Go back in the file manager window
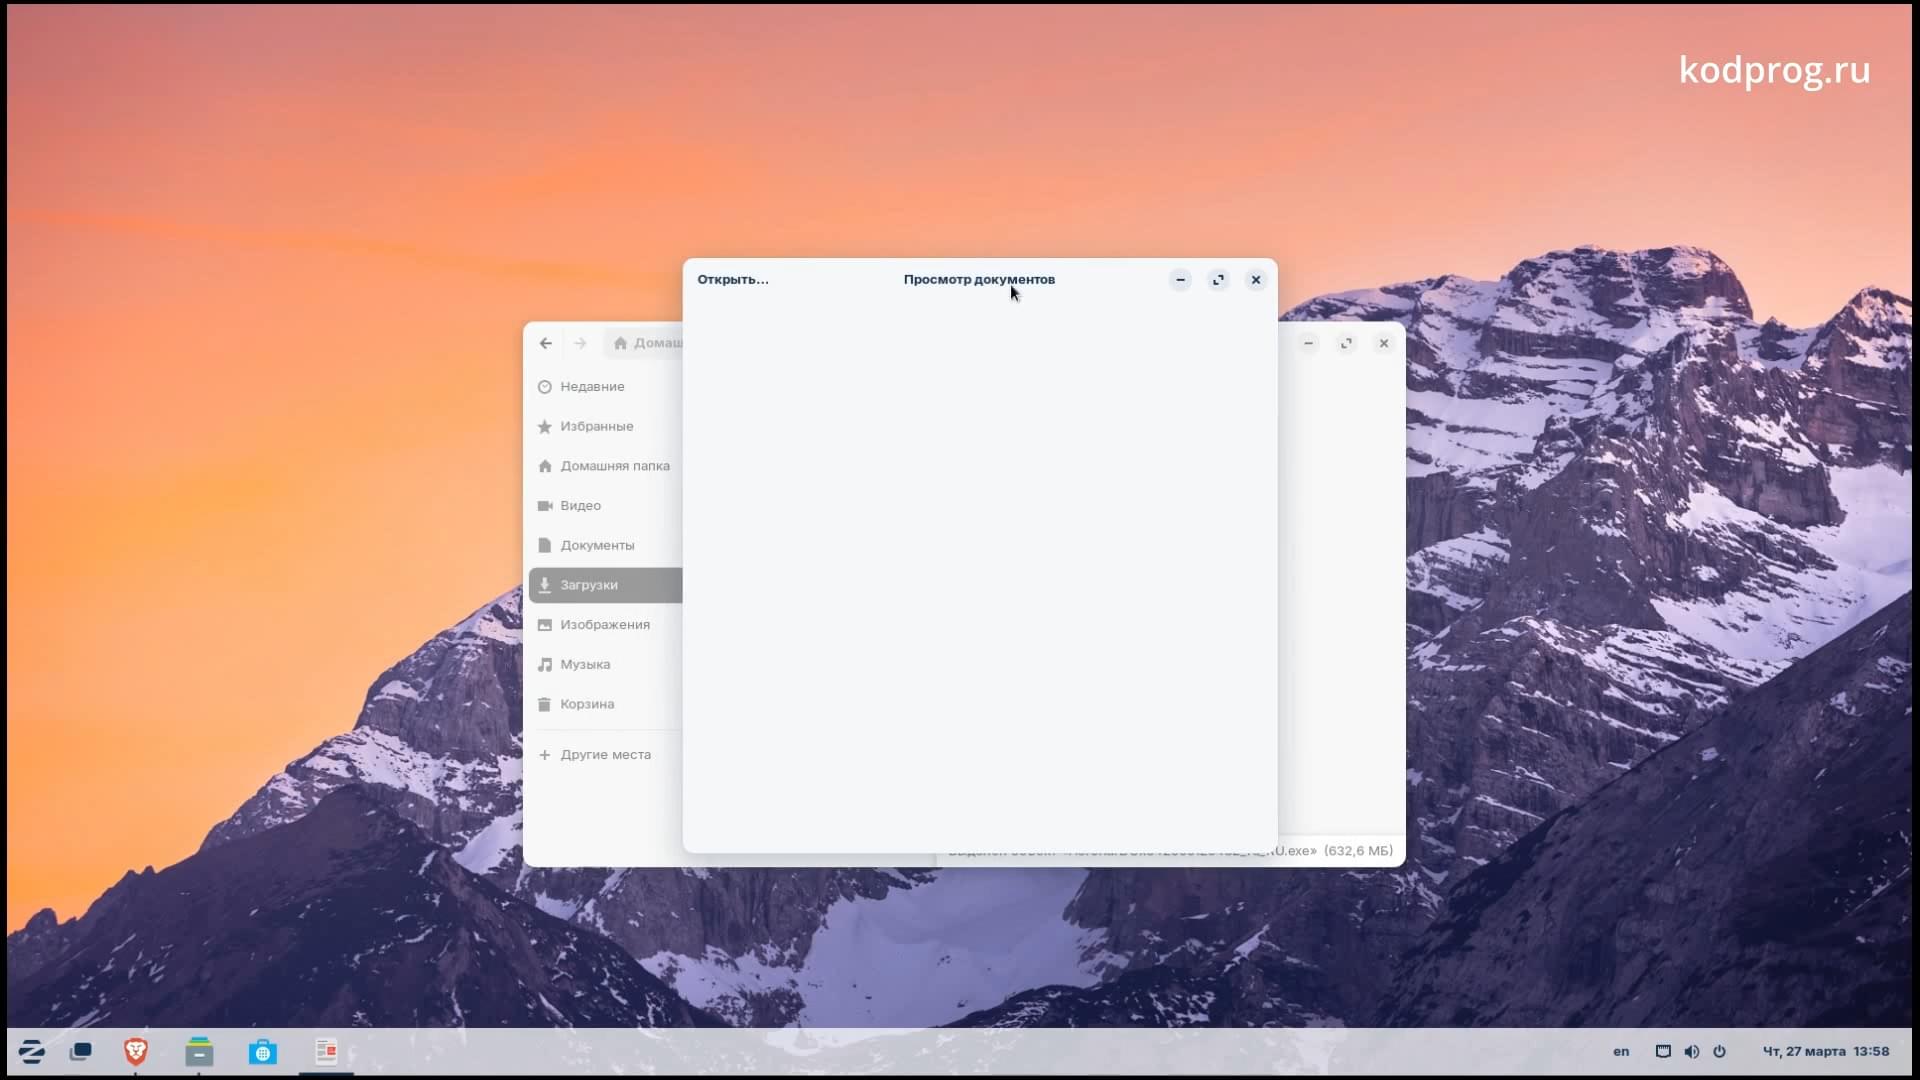1920x1080 pixels. coord(546,343)
